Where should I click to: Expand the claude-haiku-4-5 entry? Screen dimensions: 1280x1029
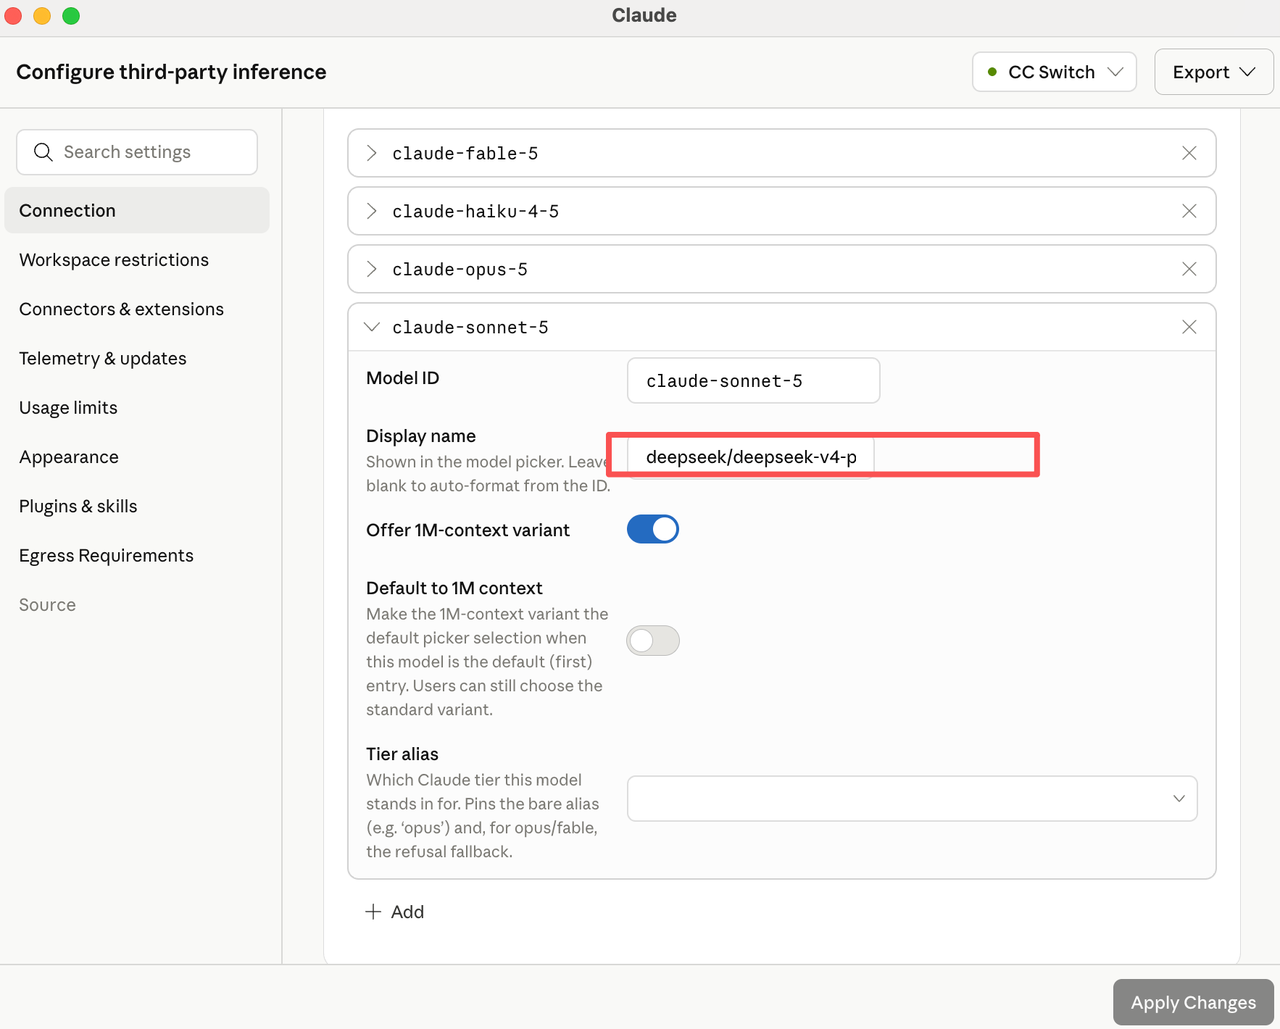(372, 211)
